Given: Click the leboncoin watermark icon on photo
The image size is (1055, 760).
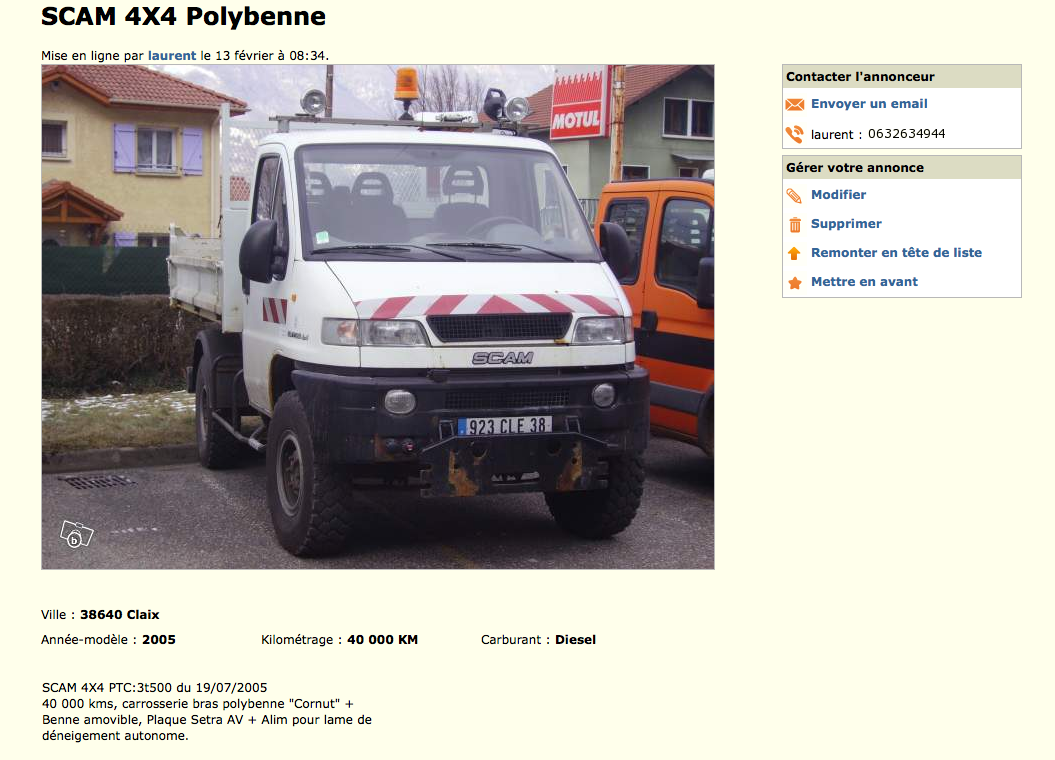Looking at the screenshot, I should pos(76,535).
